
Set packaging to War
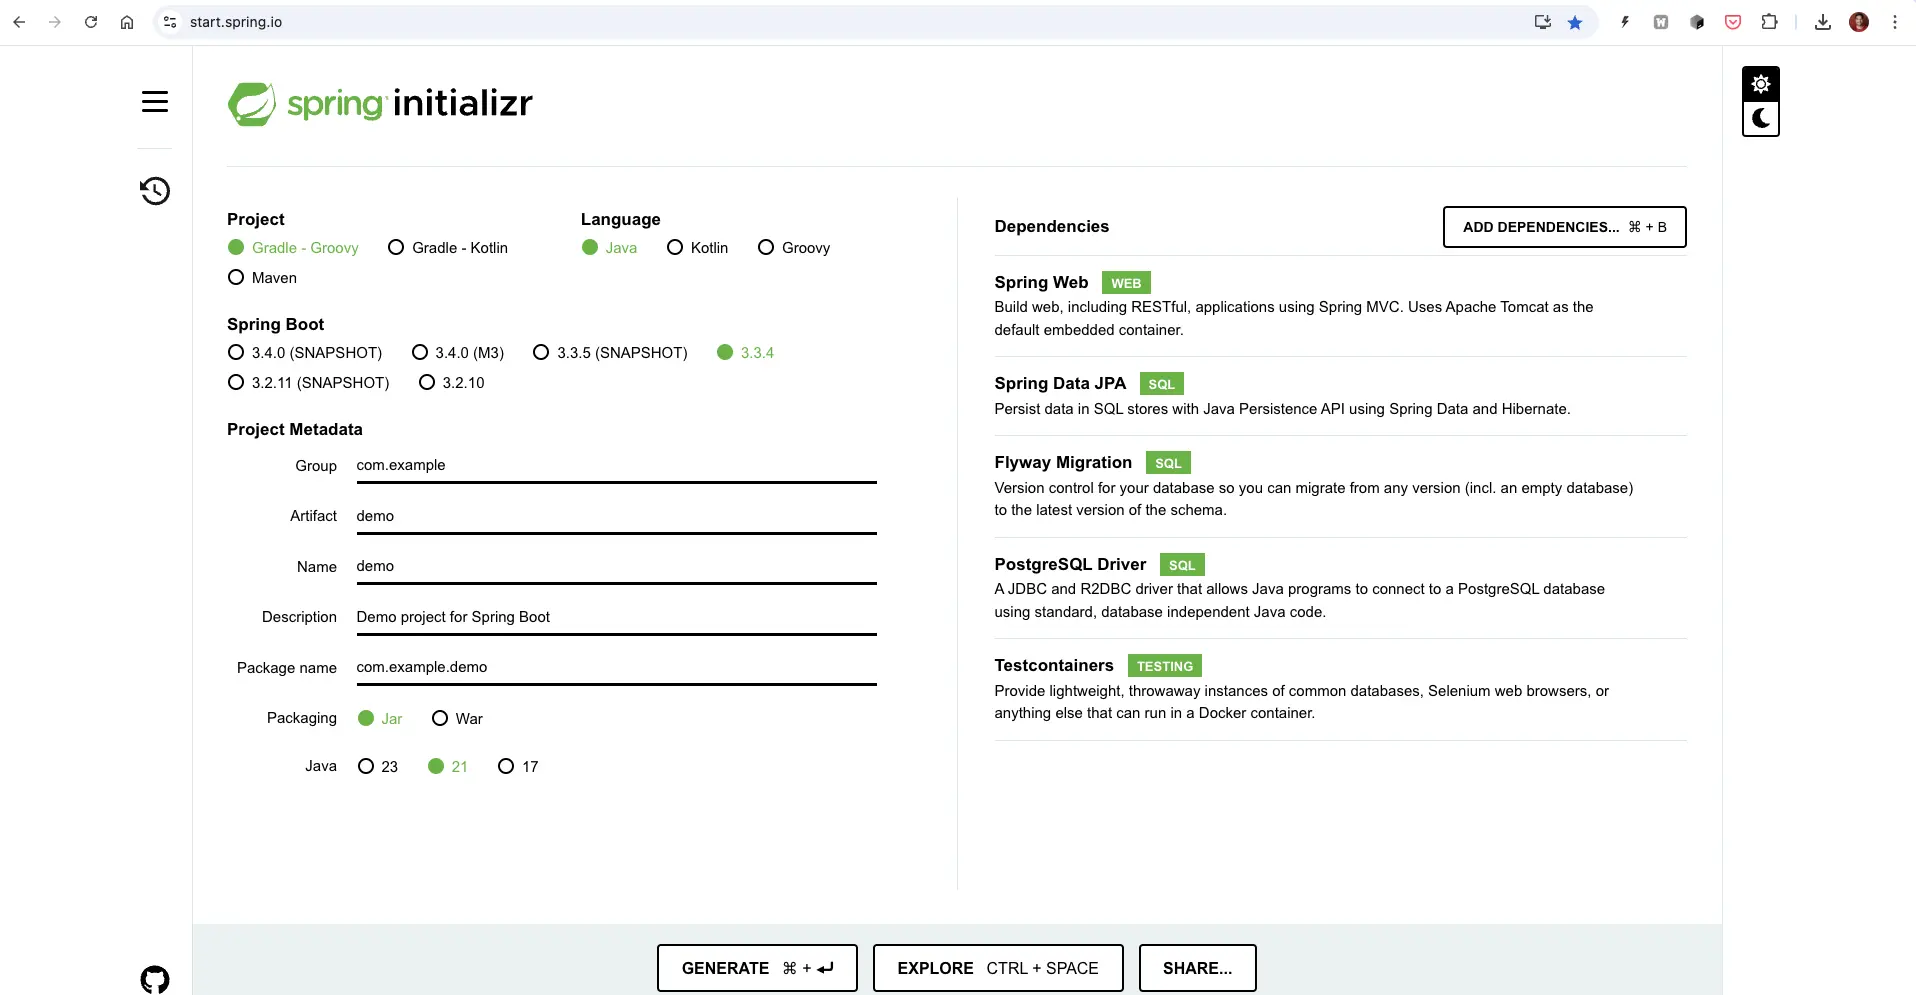pyautogui.click(x=457, y=719)
